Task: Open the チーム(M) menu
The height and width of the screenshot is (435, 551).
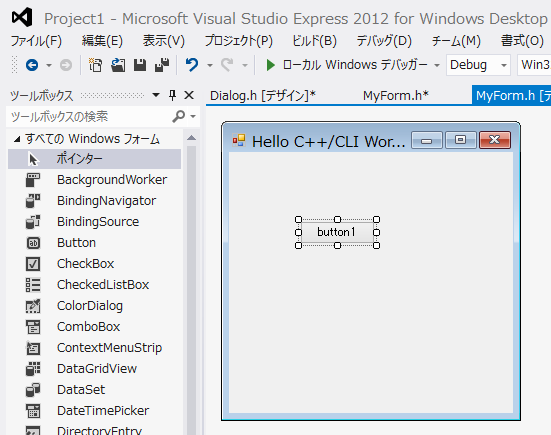Action: [x=456, y=41]
